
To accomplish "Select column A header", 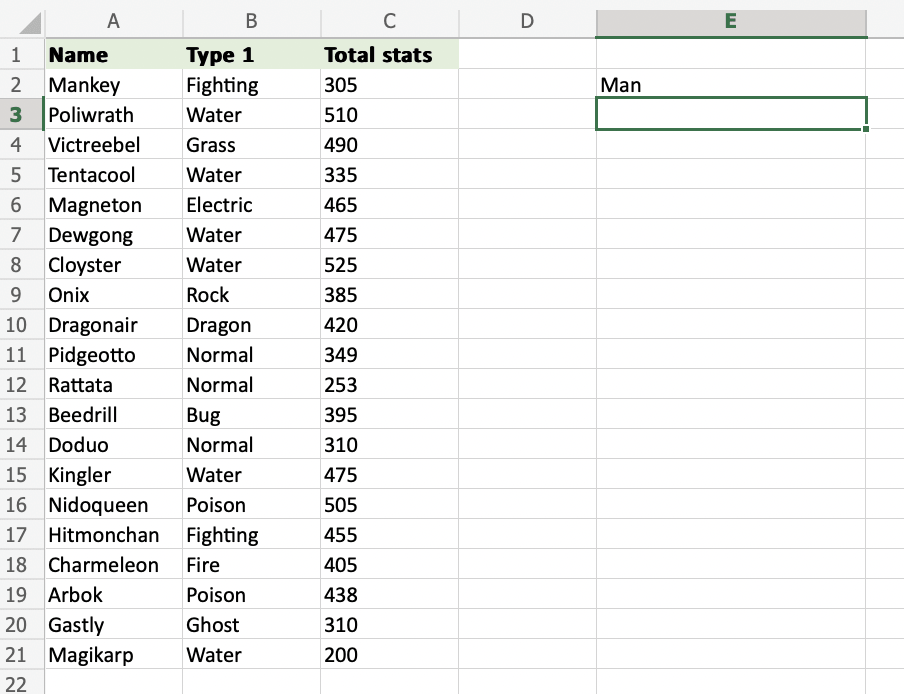I will 113,21.
